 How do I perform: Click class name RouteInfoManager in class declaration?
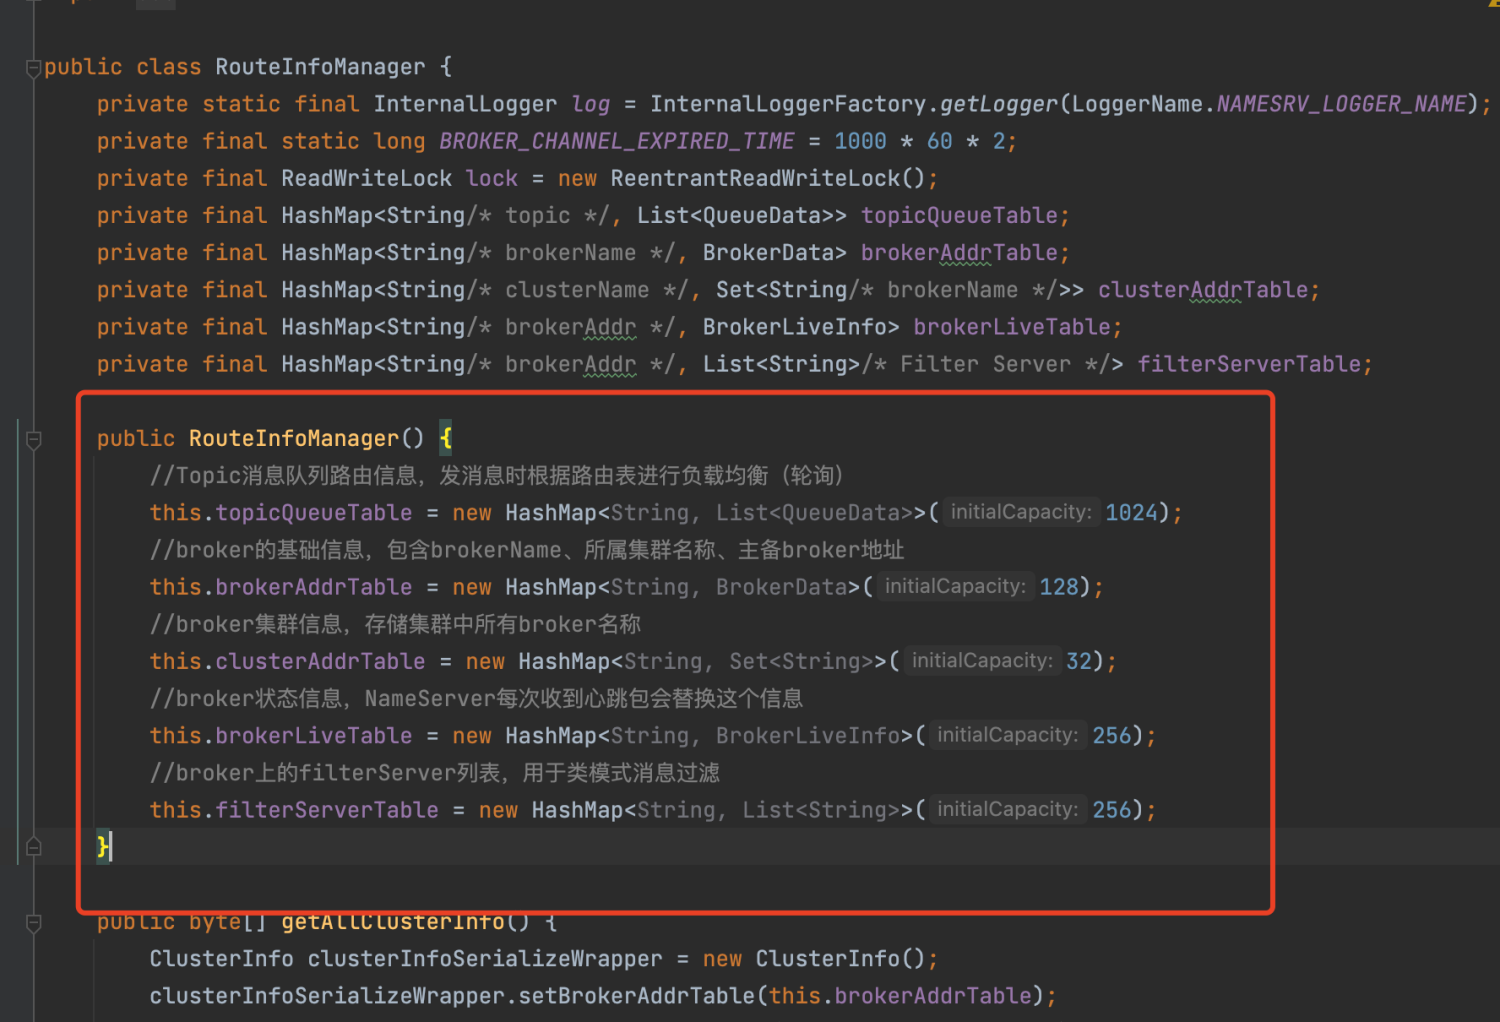[x=320, y=67]
